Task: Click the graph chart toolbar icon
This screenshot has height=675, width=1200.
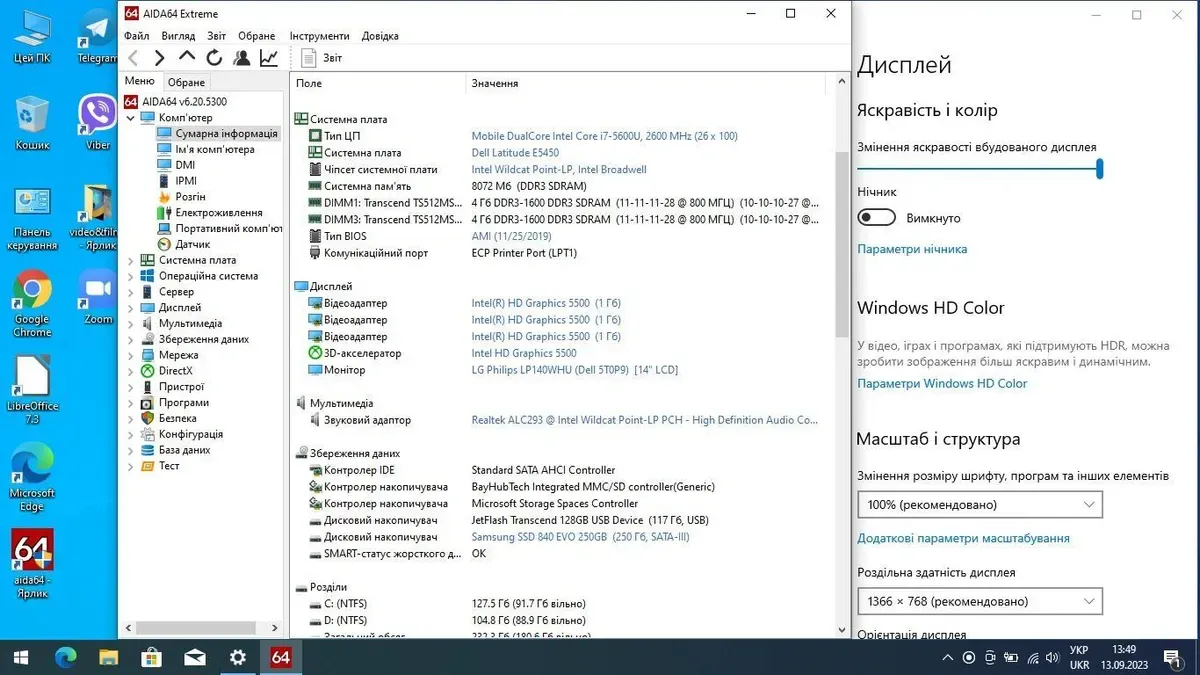Action: pos(269,58)
